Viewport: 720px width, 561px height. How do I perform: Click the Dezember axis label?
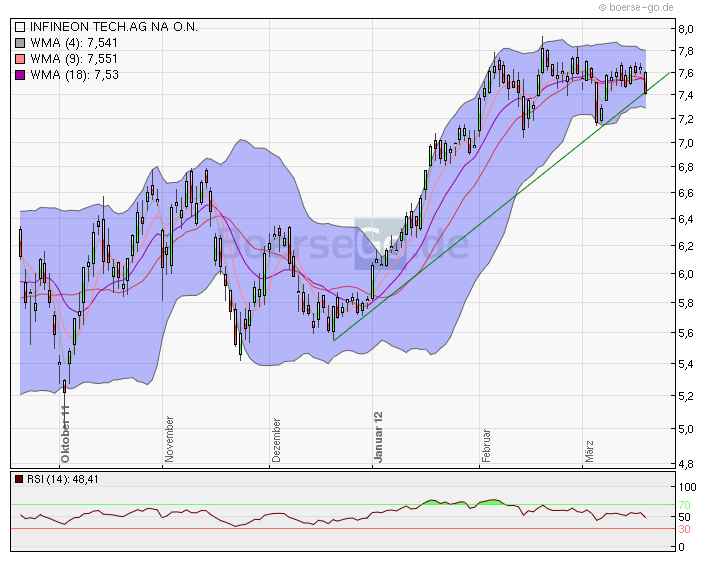pyautogui.click(x=276, y=440)
